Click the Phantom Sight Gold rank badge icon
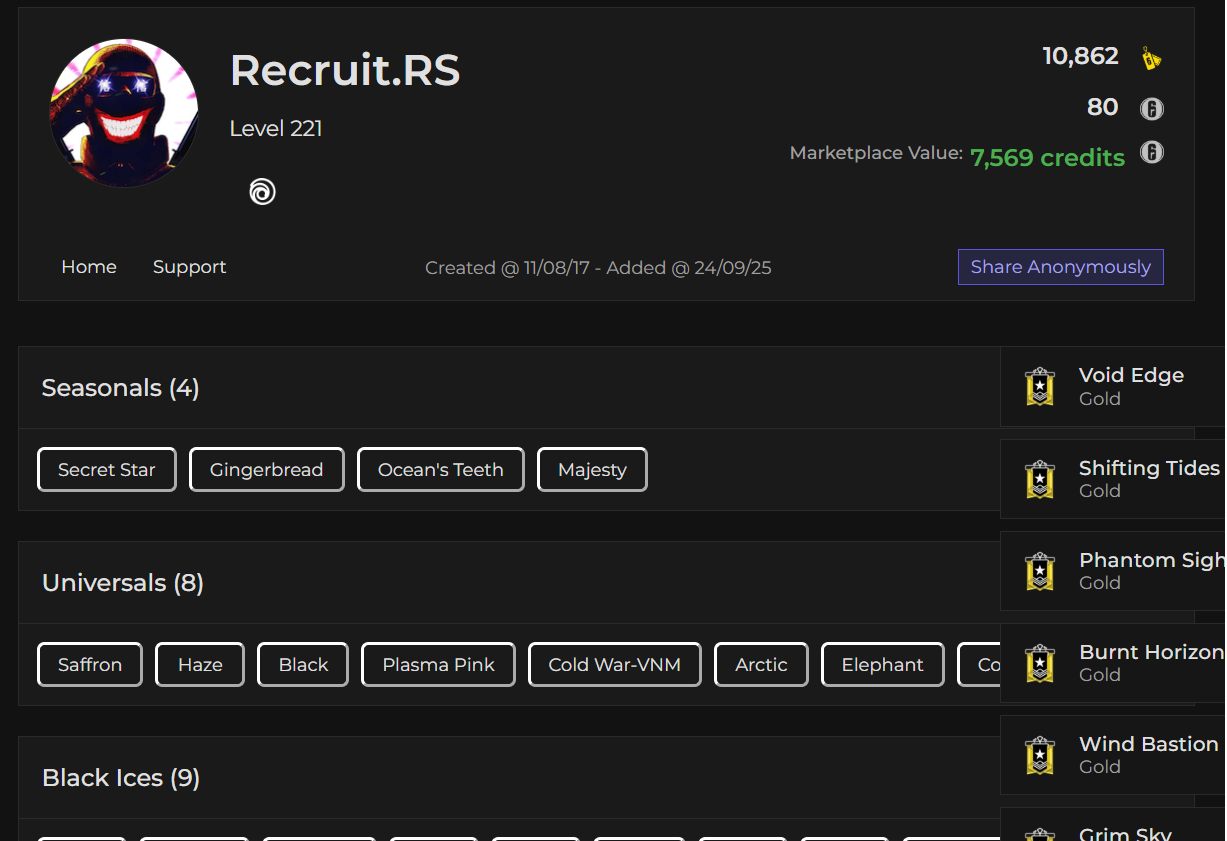This screenshot has width=1227, height=841. pos(1040,571)
